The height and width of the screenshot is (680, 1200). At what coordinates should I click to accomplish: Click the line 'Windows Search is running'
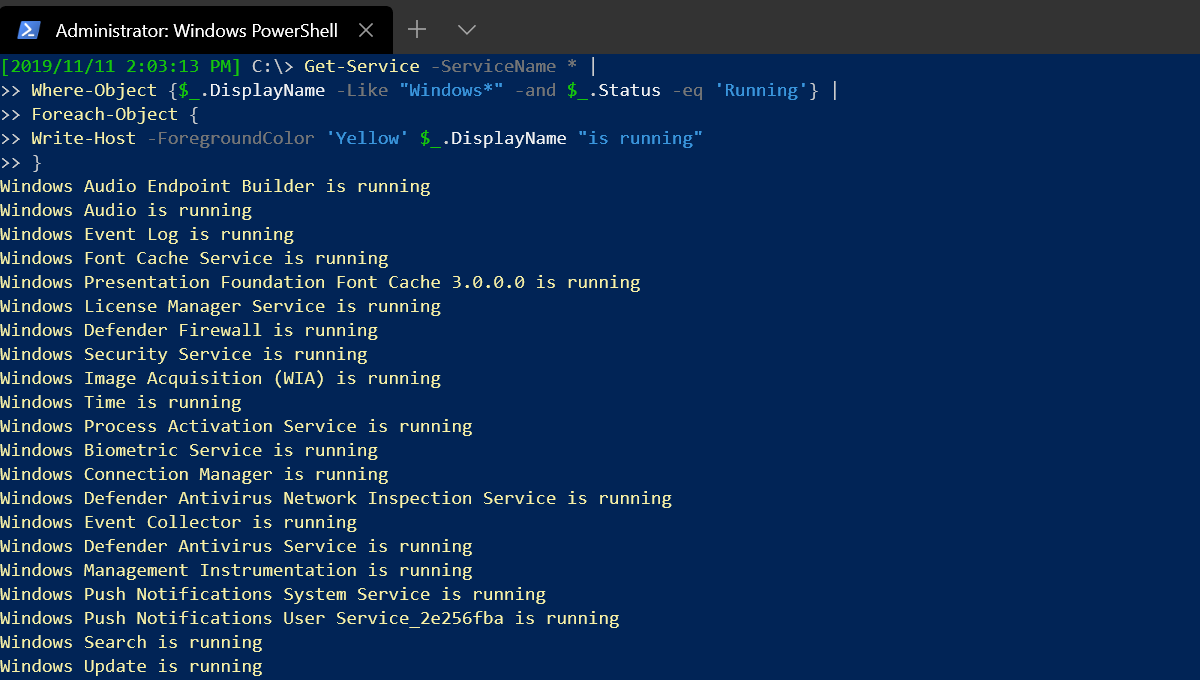click(x=130, y=642)
